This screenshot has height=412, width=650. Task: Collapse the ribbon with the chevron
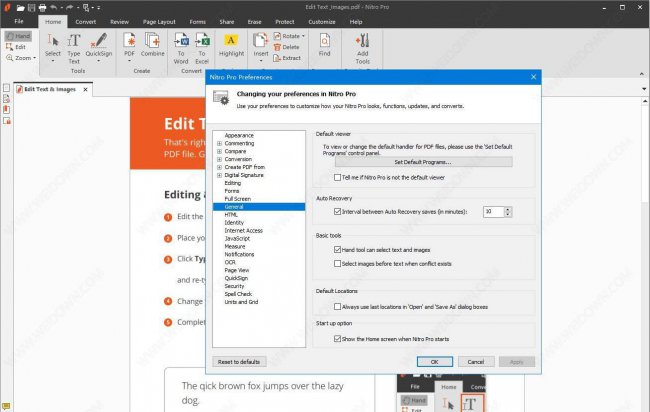pos(642,74)
